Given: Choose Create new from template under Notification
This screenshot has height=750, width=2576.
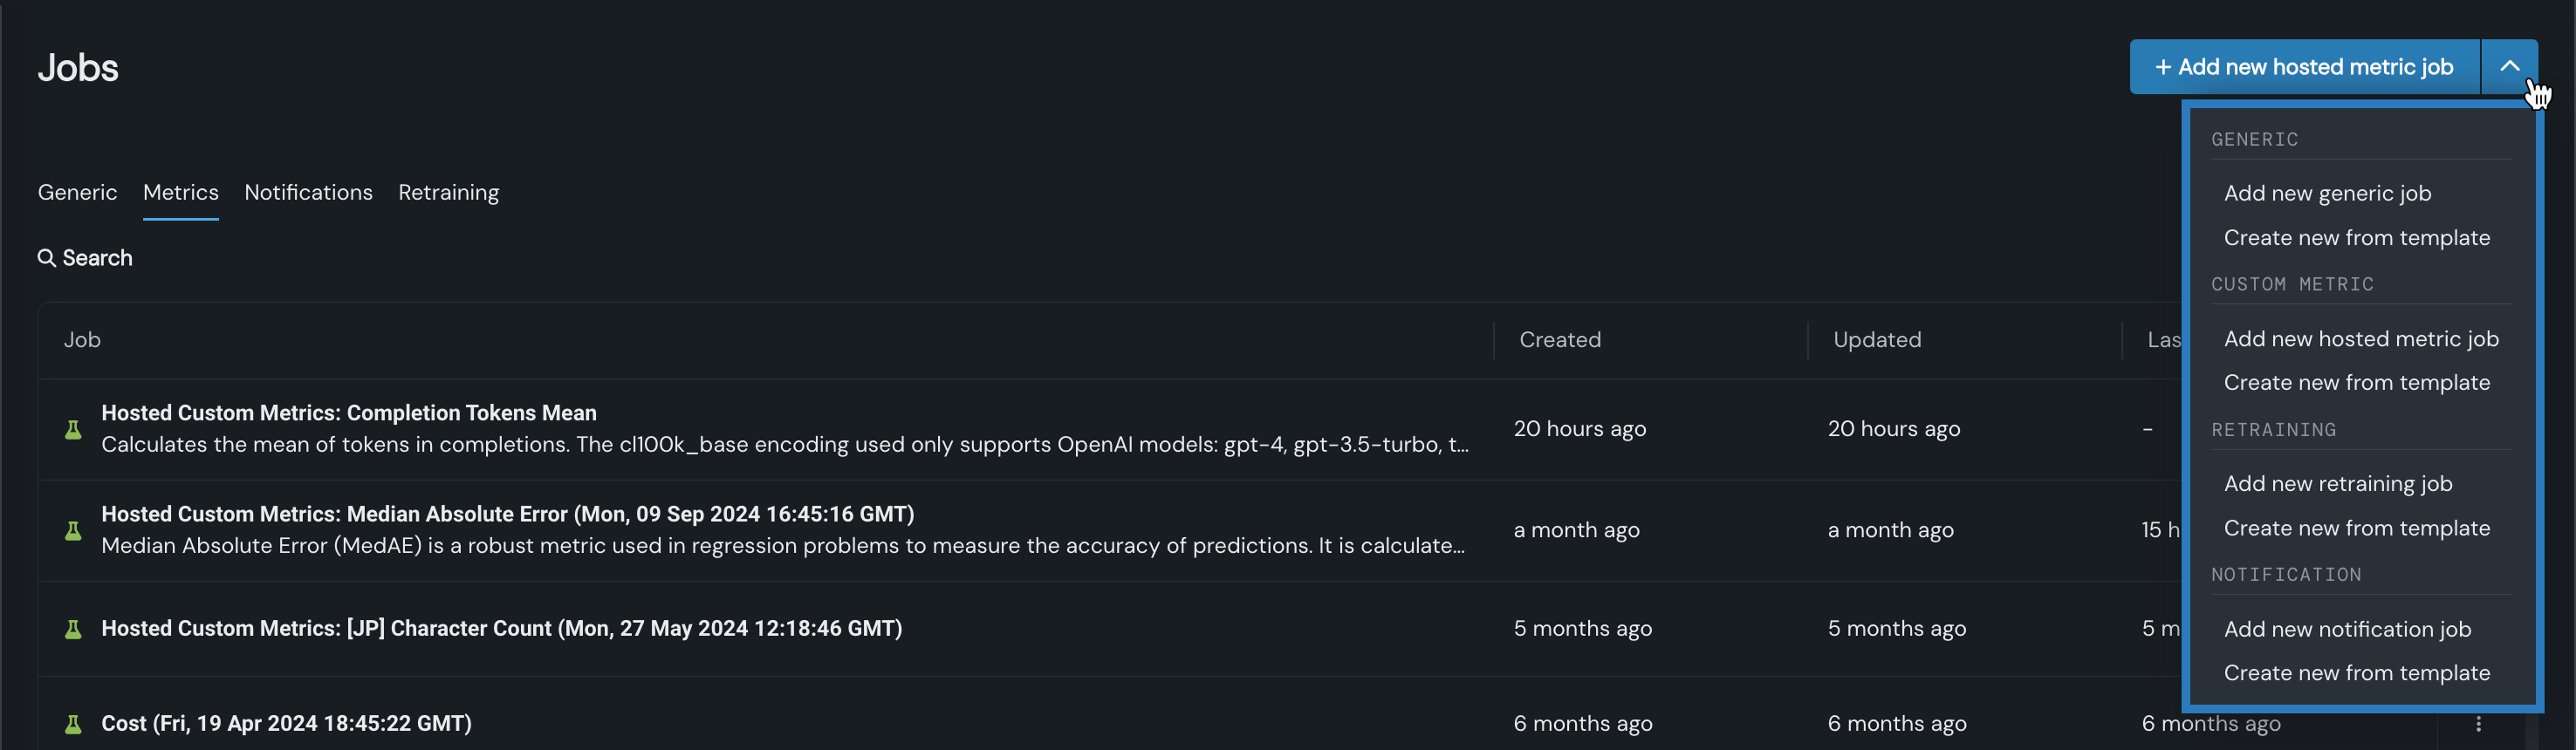Looking at the screenshot, I should pos(2356,673).
